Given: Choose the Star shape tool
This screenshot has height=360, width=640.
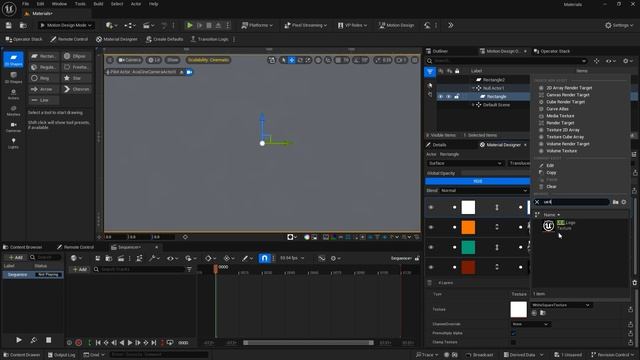Looking at the screenshot, I should pyautogui.click(x=76, y=78).
